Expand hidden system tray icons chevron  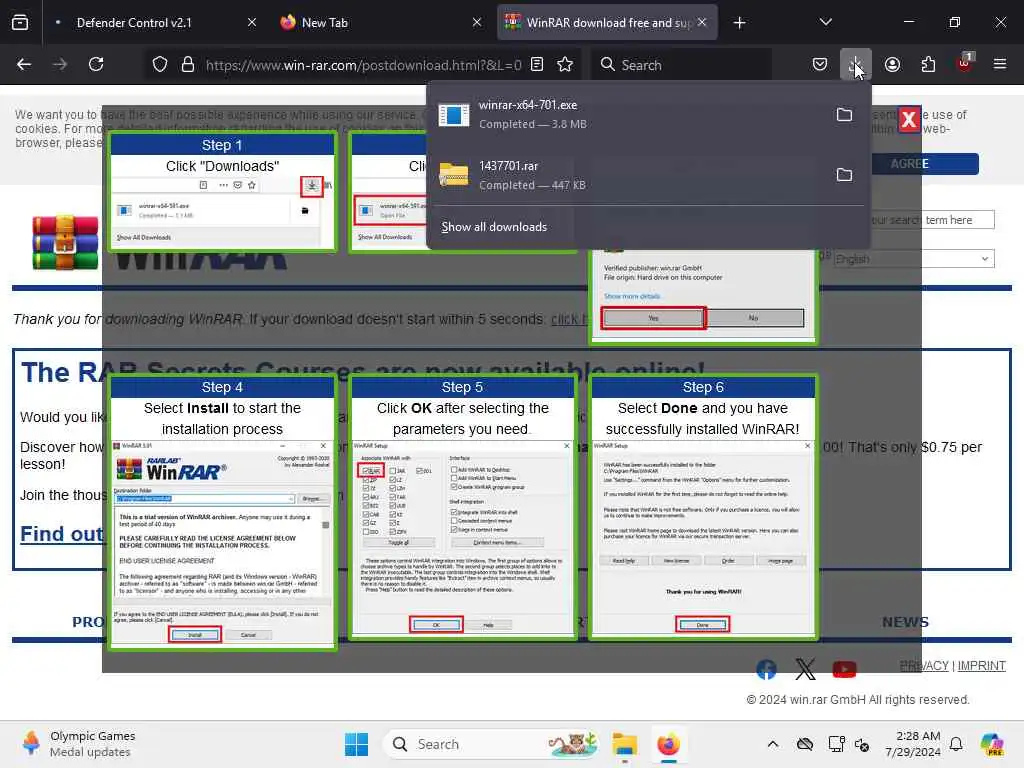click(773, 744)
